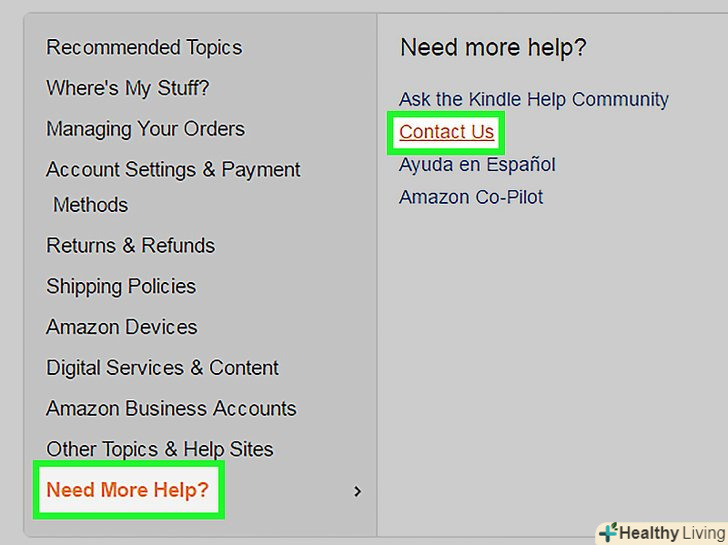
Task: Open Amazon Business Accounts topic
Action: 171,409
